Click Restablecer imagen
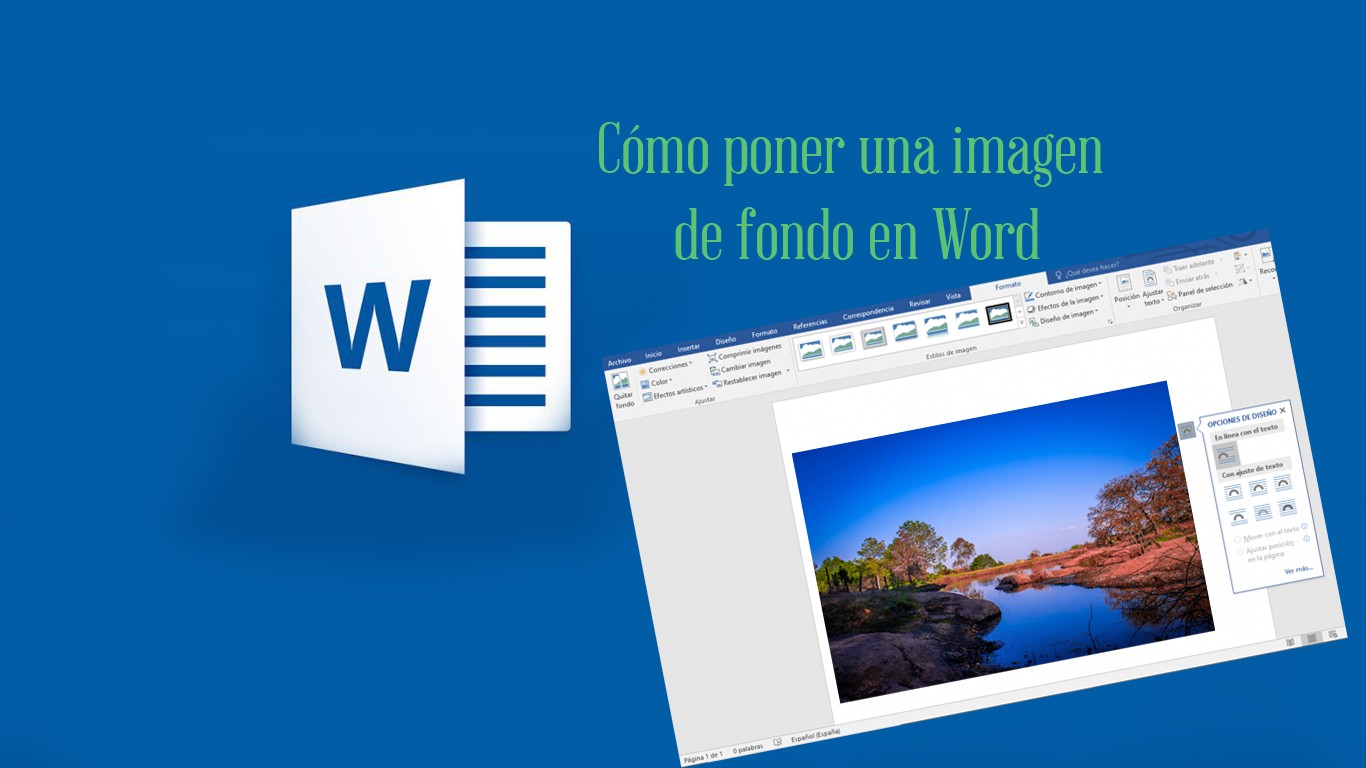 pos(746,379)
